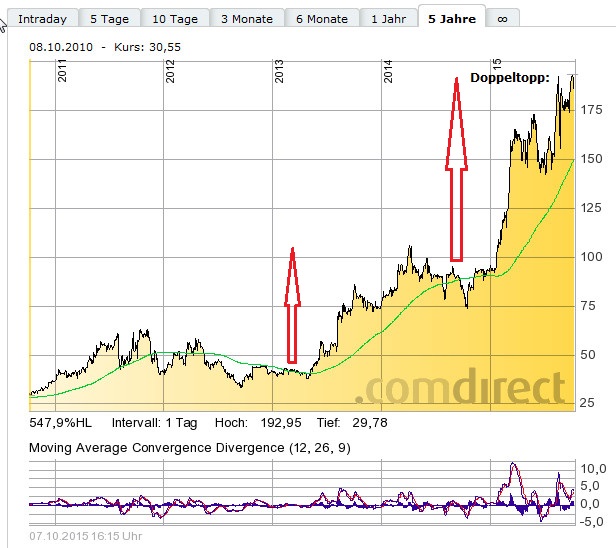The image size is (616, 548).
Task: Open the 10 Tage time range
Action: pos(175,19)
